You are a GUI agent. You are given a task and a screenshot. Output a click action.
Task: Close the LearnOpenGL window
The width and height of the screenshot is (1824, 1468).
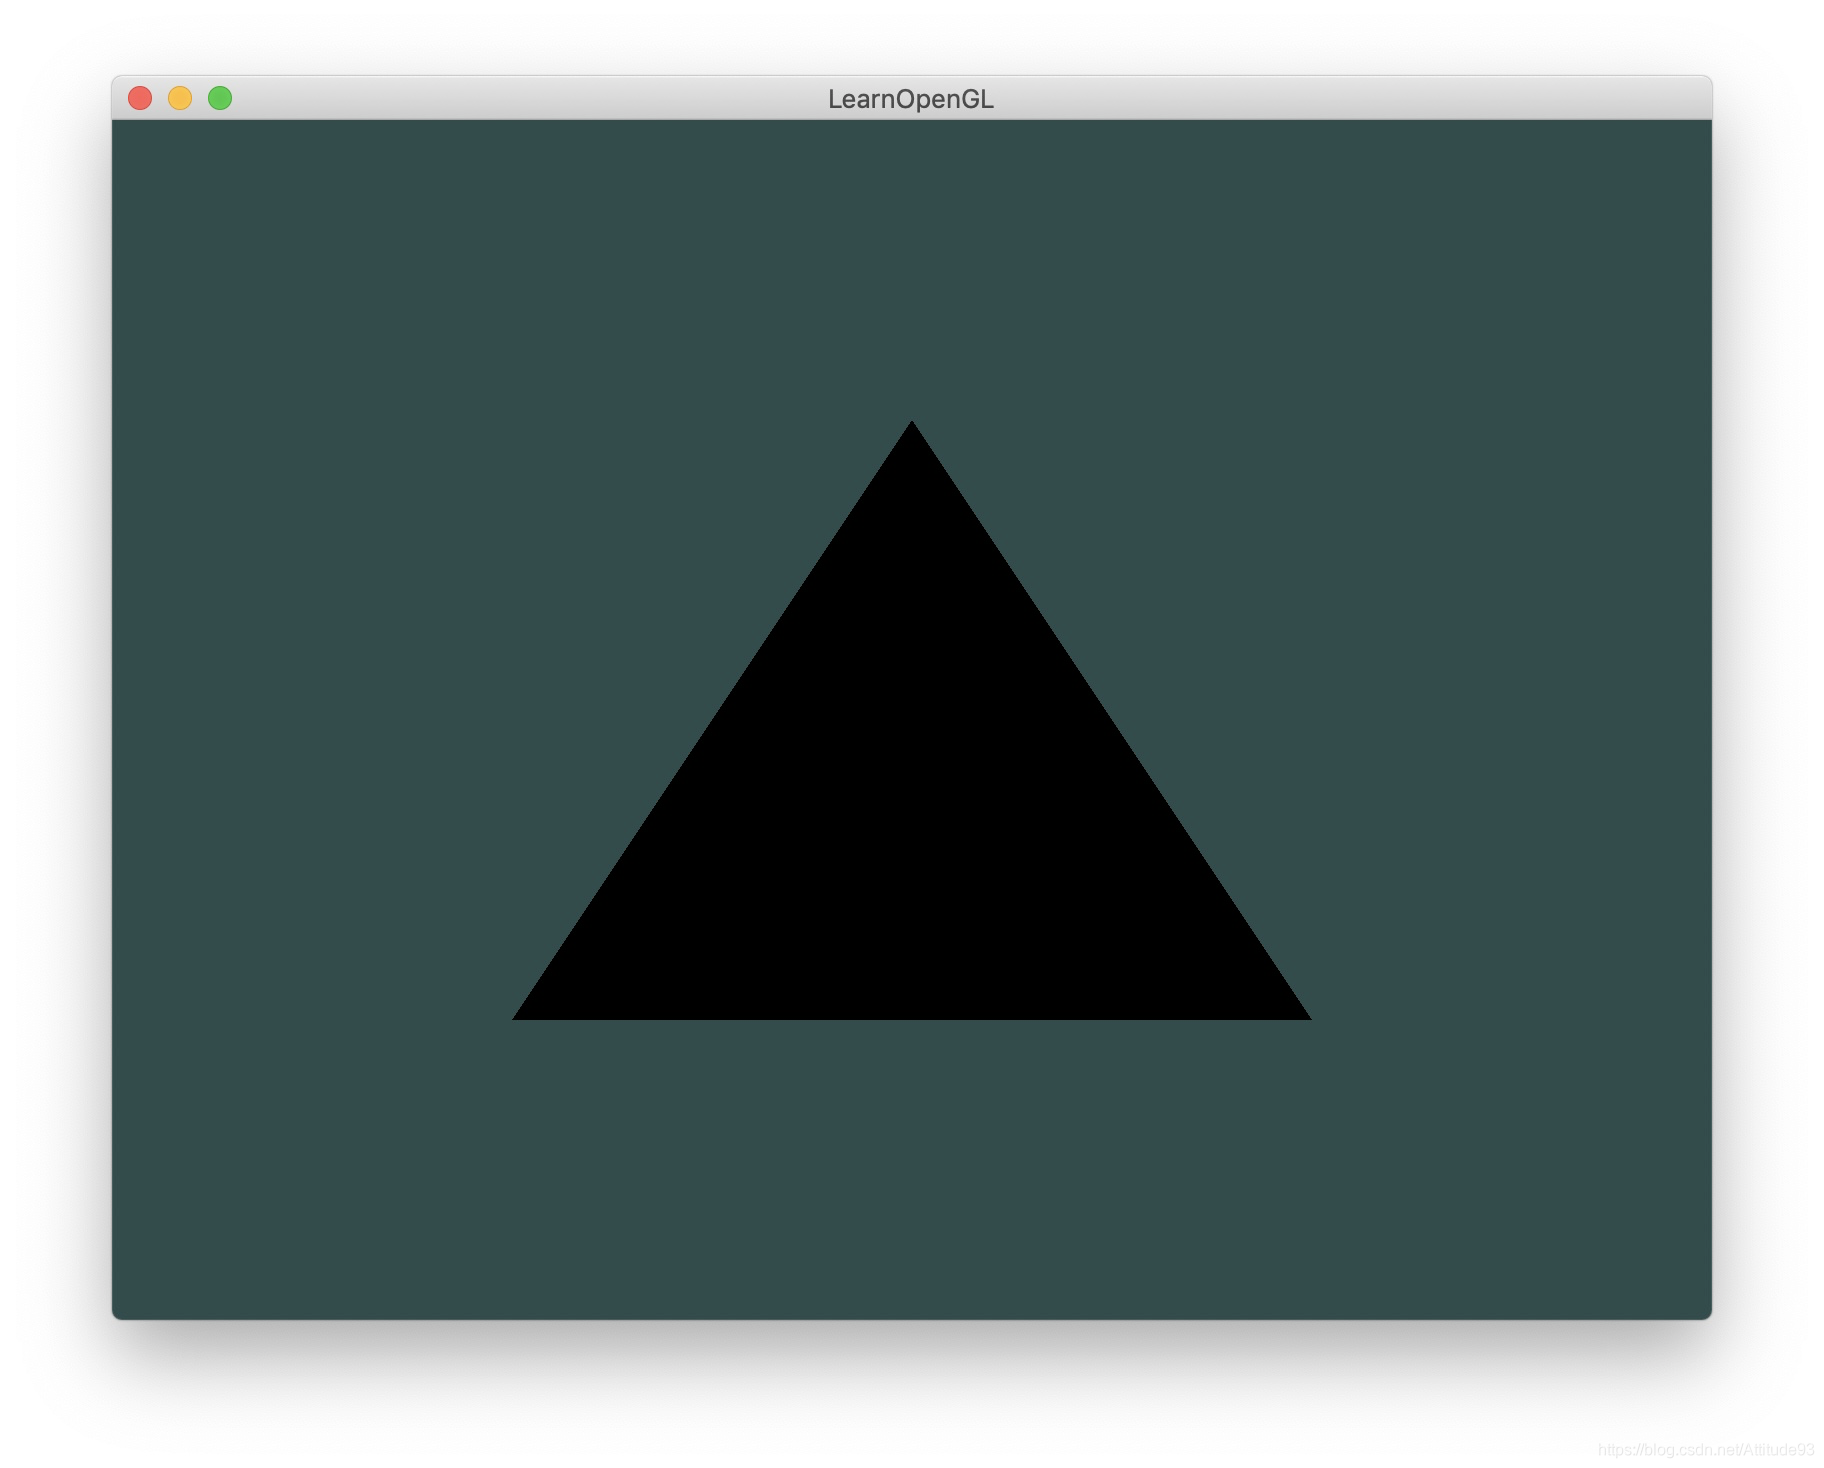pos(140,98)
